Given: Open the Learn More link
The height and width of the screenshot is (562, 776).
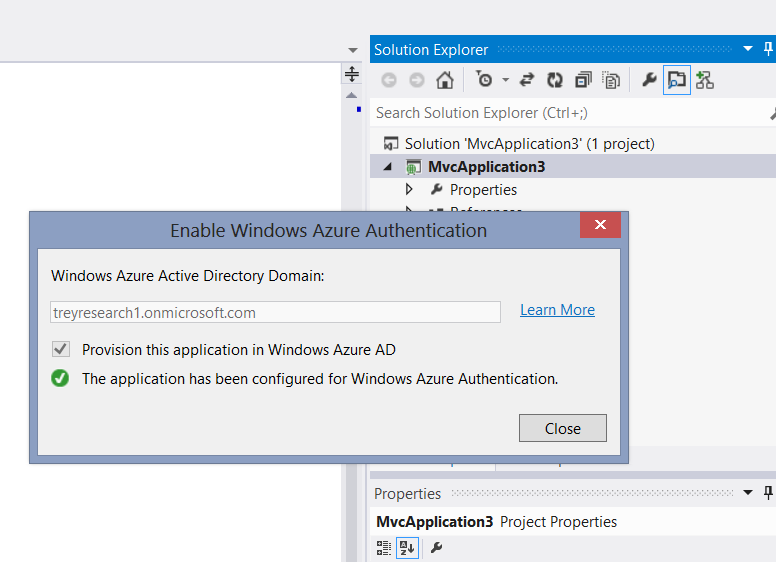Looking at the screenshot, I should click(557, 310).
